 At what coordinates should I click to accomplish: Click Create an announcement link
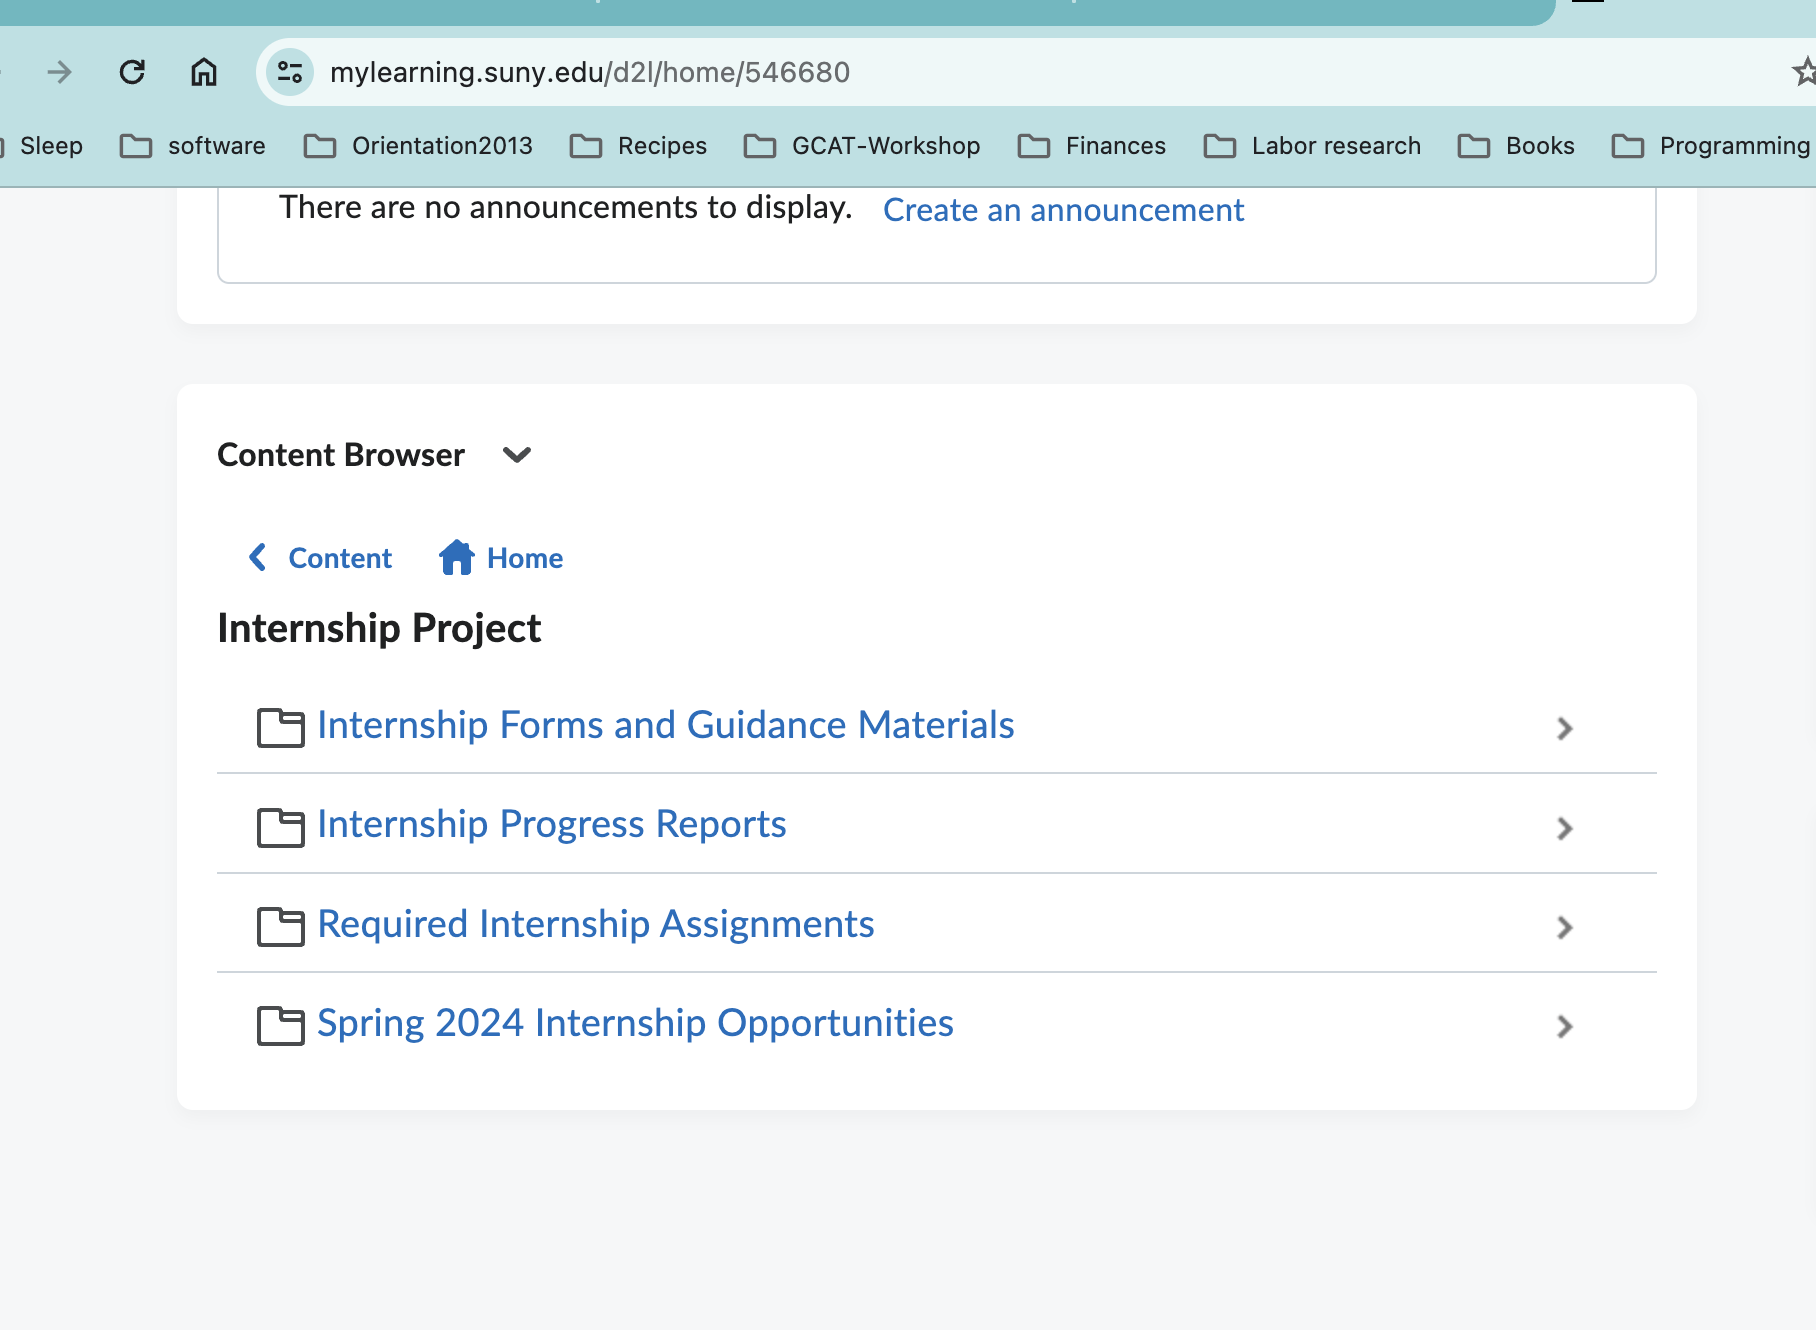coord(1063,210)
